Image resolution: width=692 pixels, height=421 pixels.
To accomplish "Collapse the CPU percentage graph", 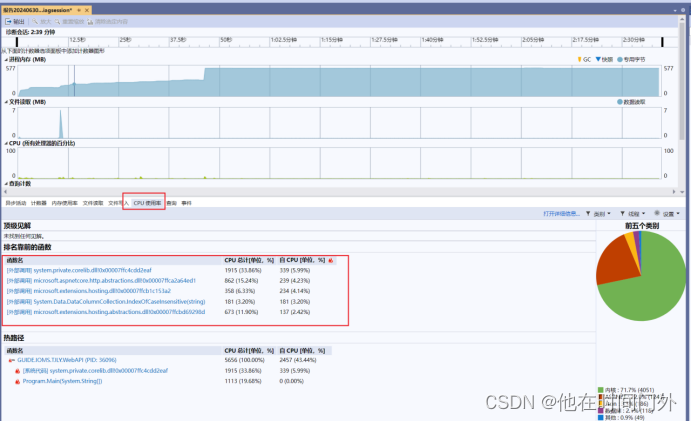I will click(6, 143).
